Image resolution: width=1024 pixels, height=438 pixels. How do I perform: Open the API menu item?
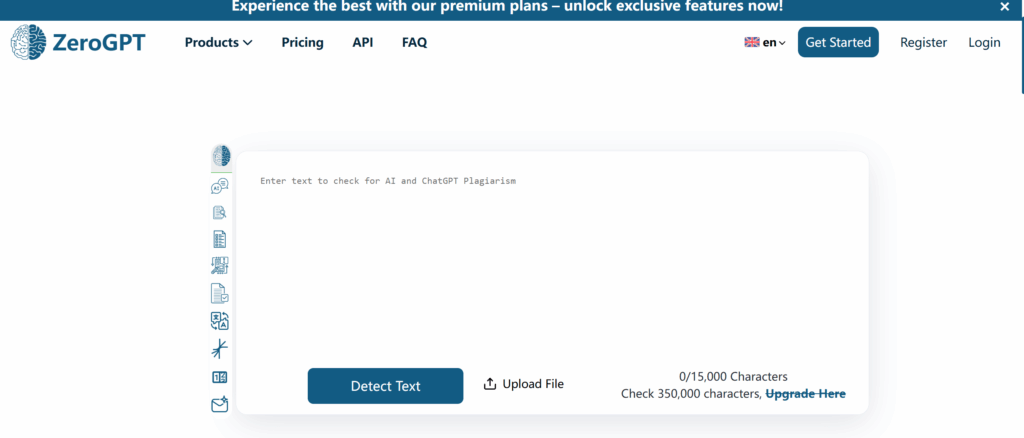[363, 43]
